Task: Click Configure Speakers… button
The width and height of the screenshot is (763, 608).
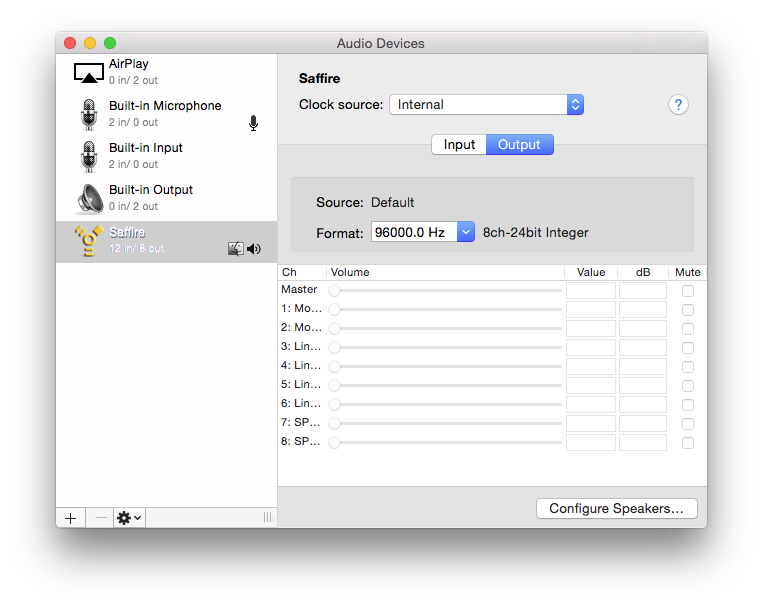Action: tap(617, 508)
